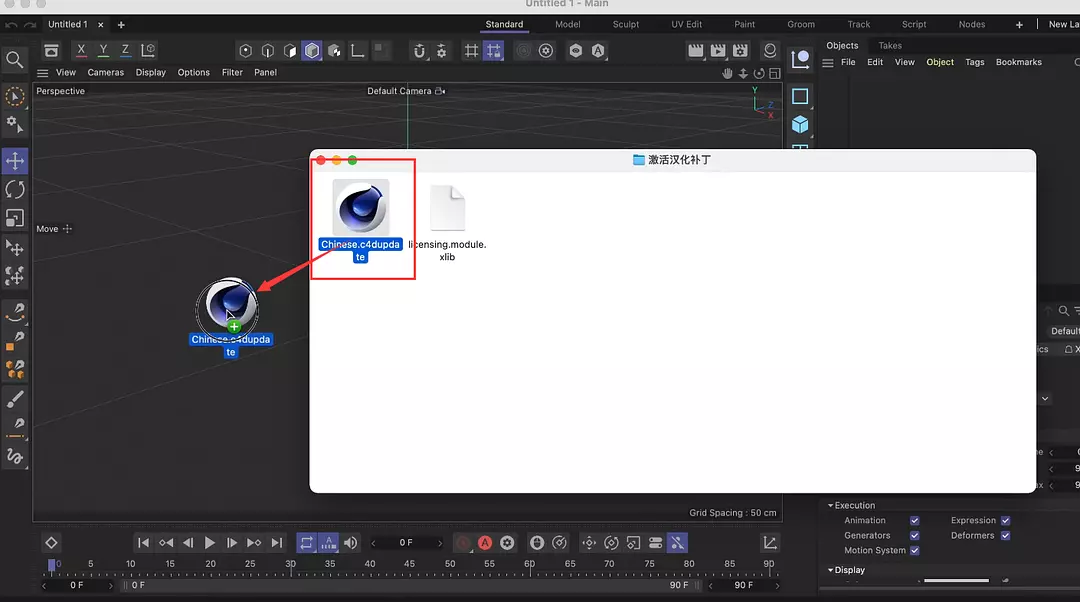
Task: Select the Move tool
Action: tap(14, 160)
